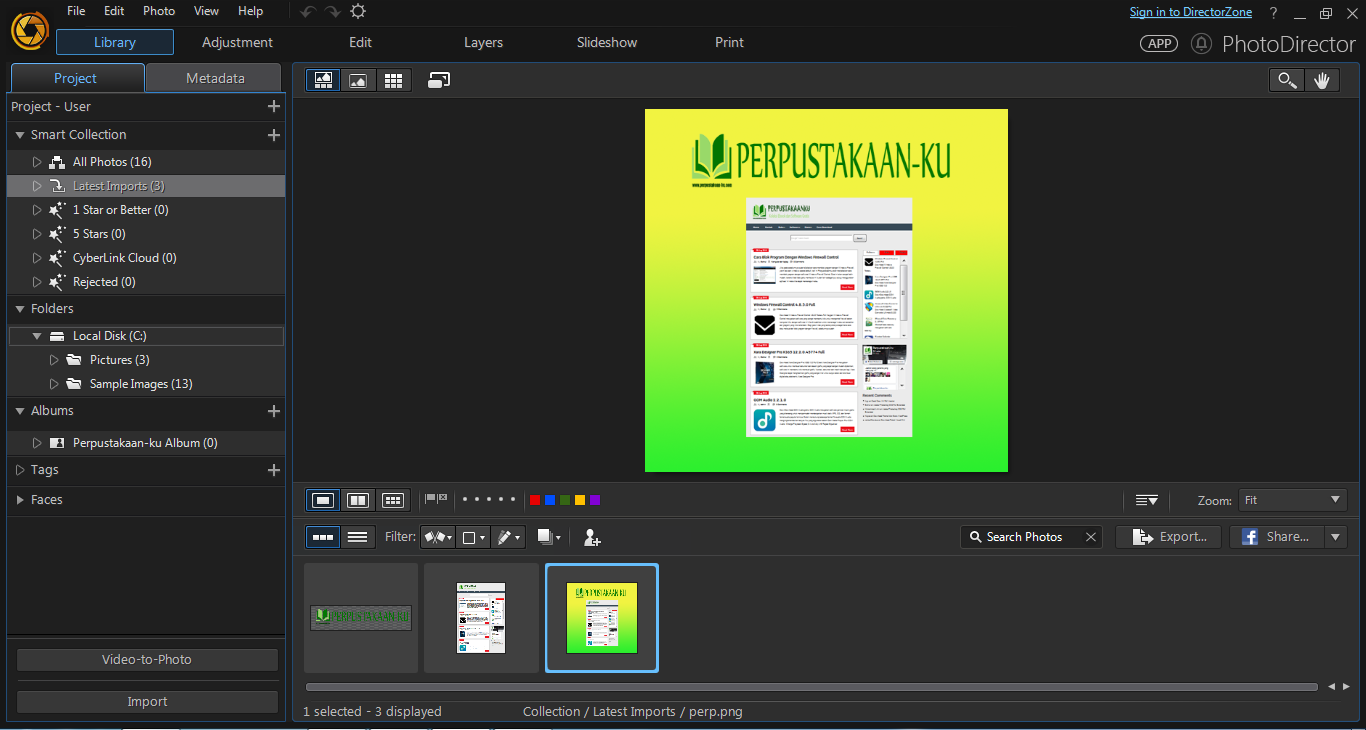Add a new smart collection
The width and height of the screenshot is (1366, 730).
274,135
